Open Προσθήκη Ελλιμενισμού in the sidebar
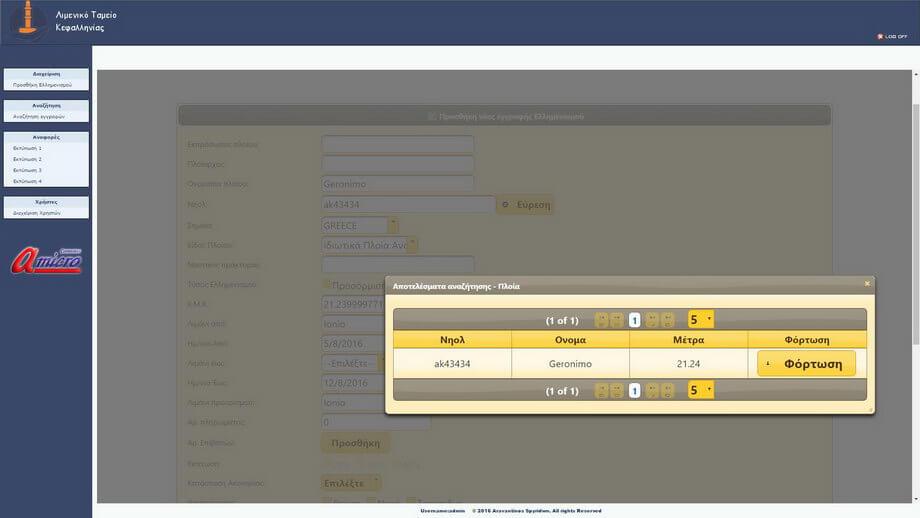Image resolution: width=920 pixels, height=518 pixels. (x=42, y=85)
